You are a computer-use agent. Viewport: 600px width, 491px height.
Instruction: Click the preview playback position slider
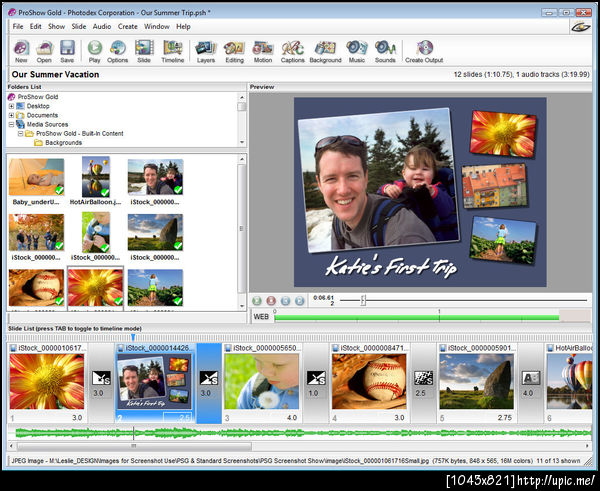pos(363,300)
